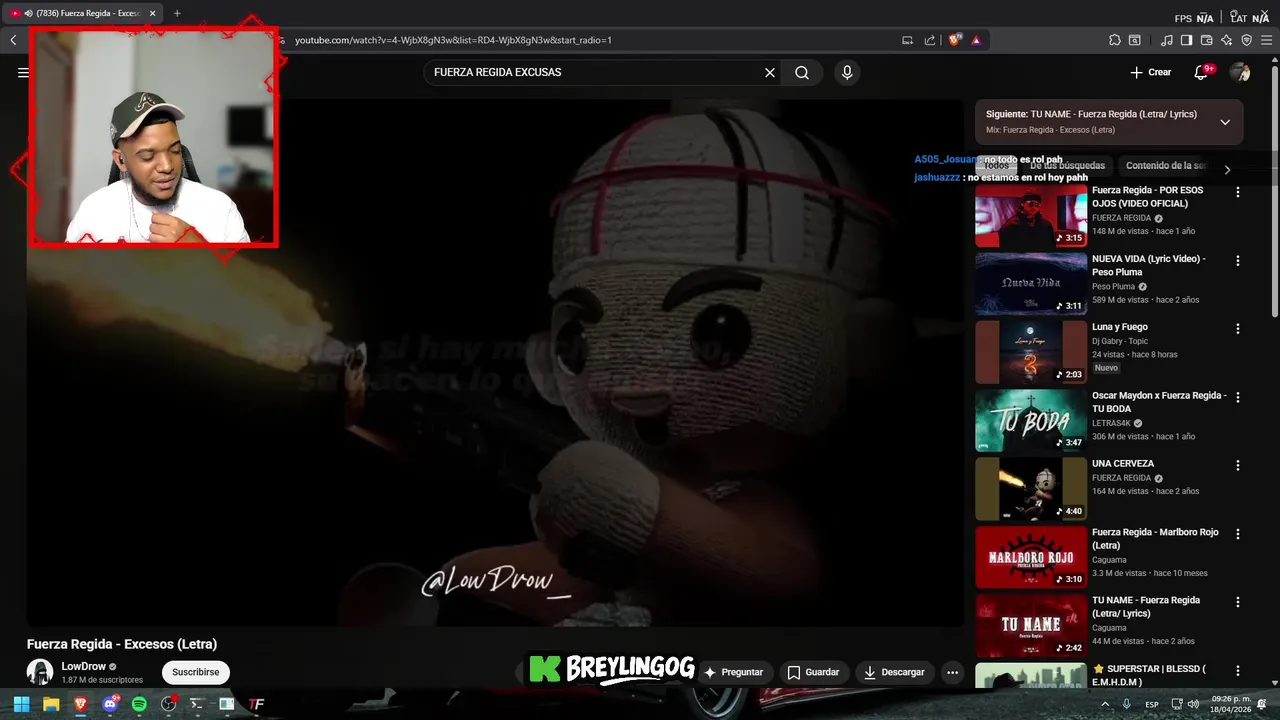Image resolution: width=1280 pixels, height=720 pixels.
Task: Open Marlboro Rojo video thumbnail
Action: pyautogui.click(x=1031, y=557)
